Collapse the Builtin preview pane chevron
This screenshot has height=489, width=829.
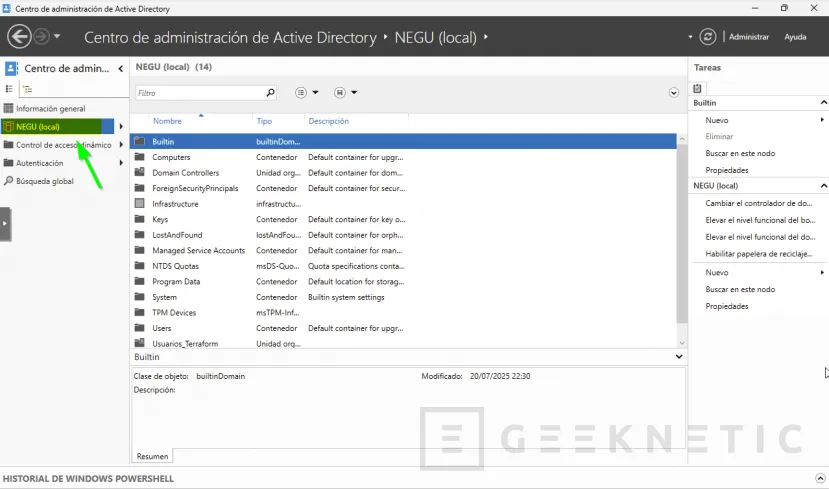tap(679, 357)
